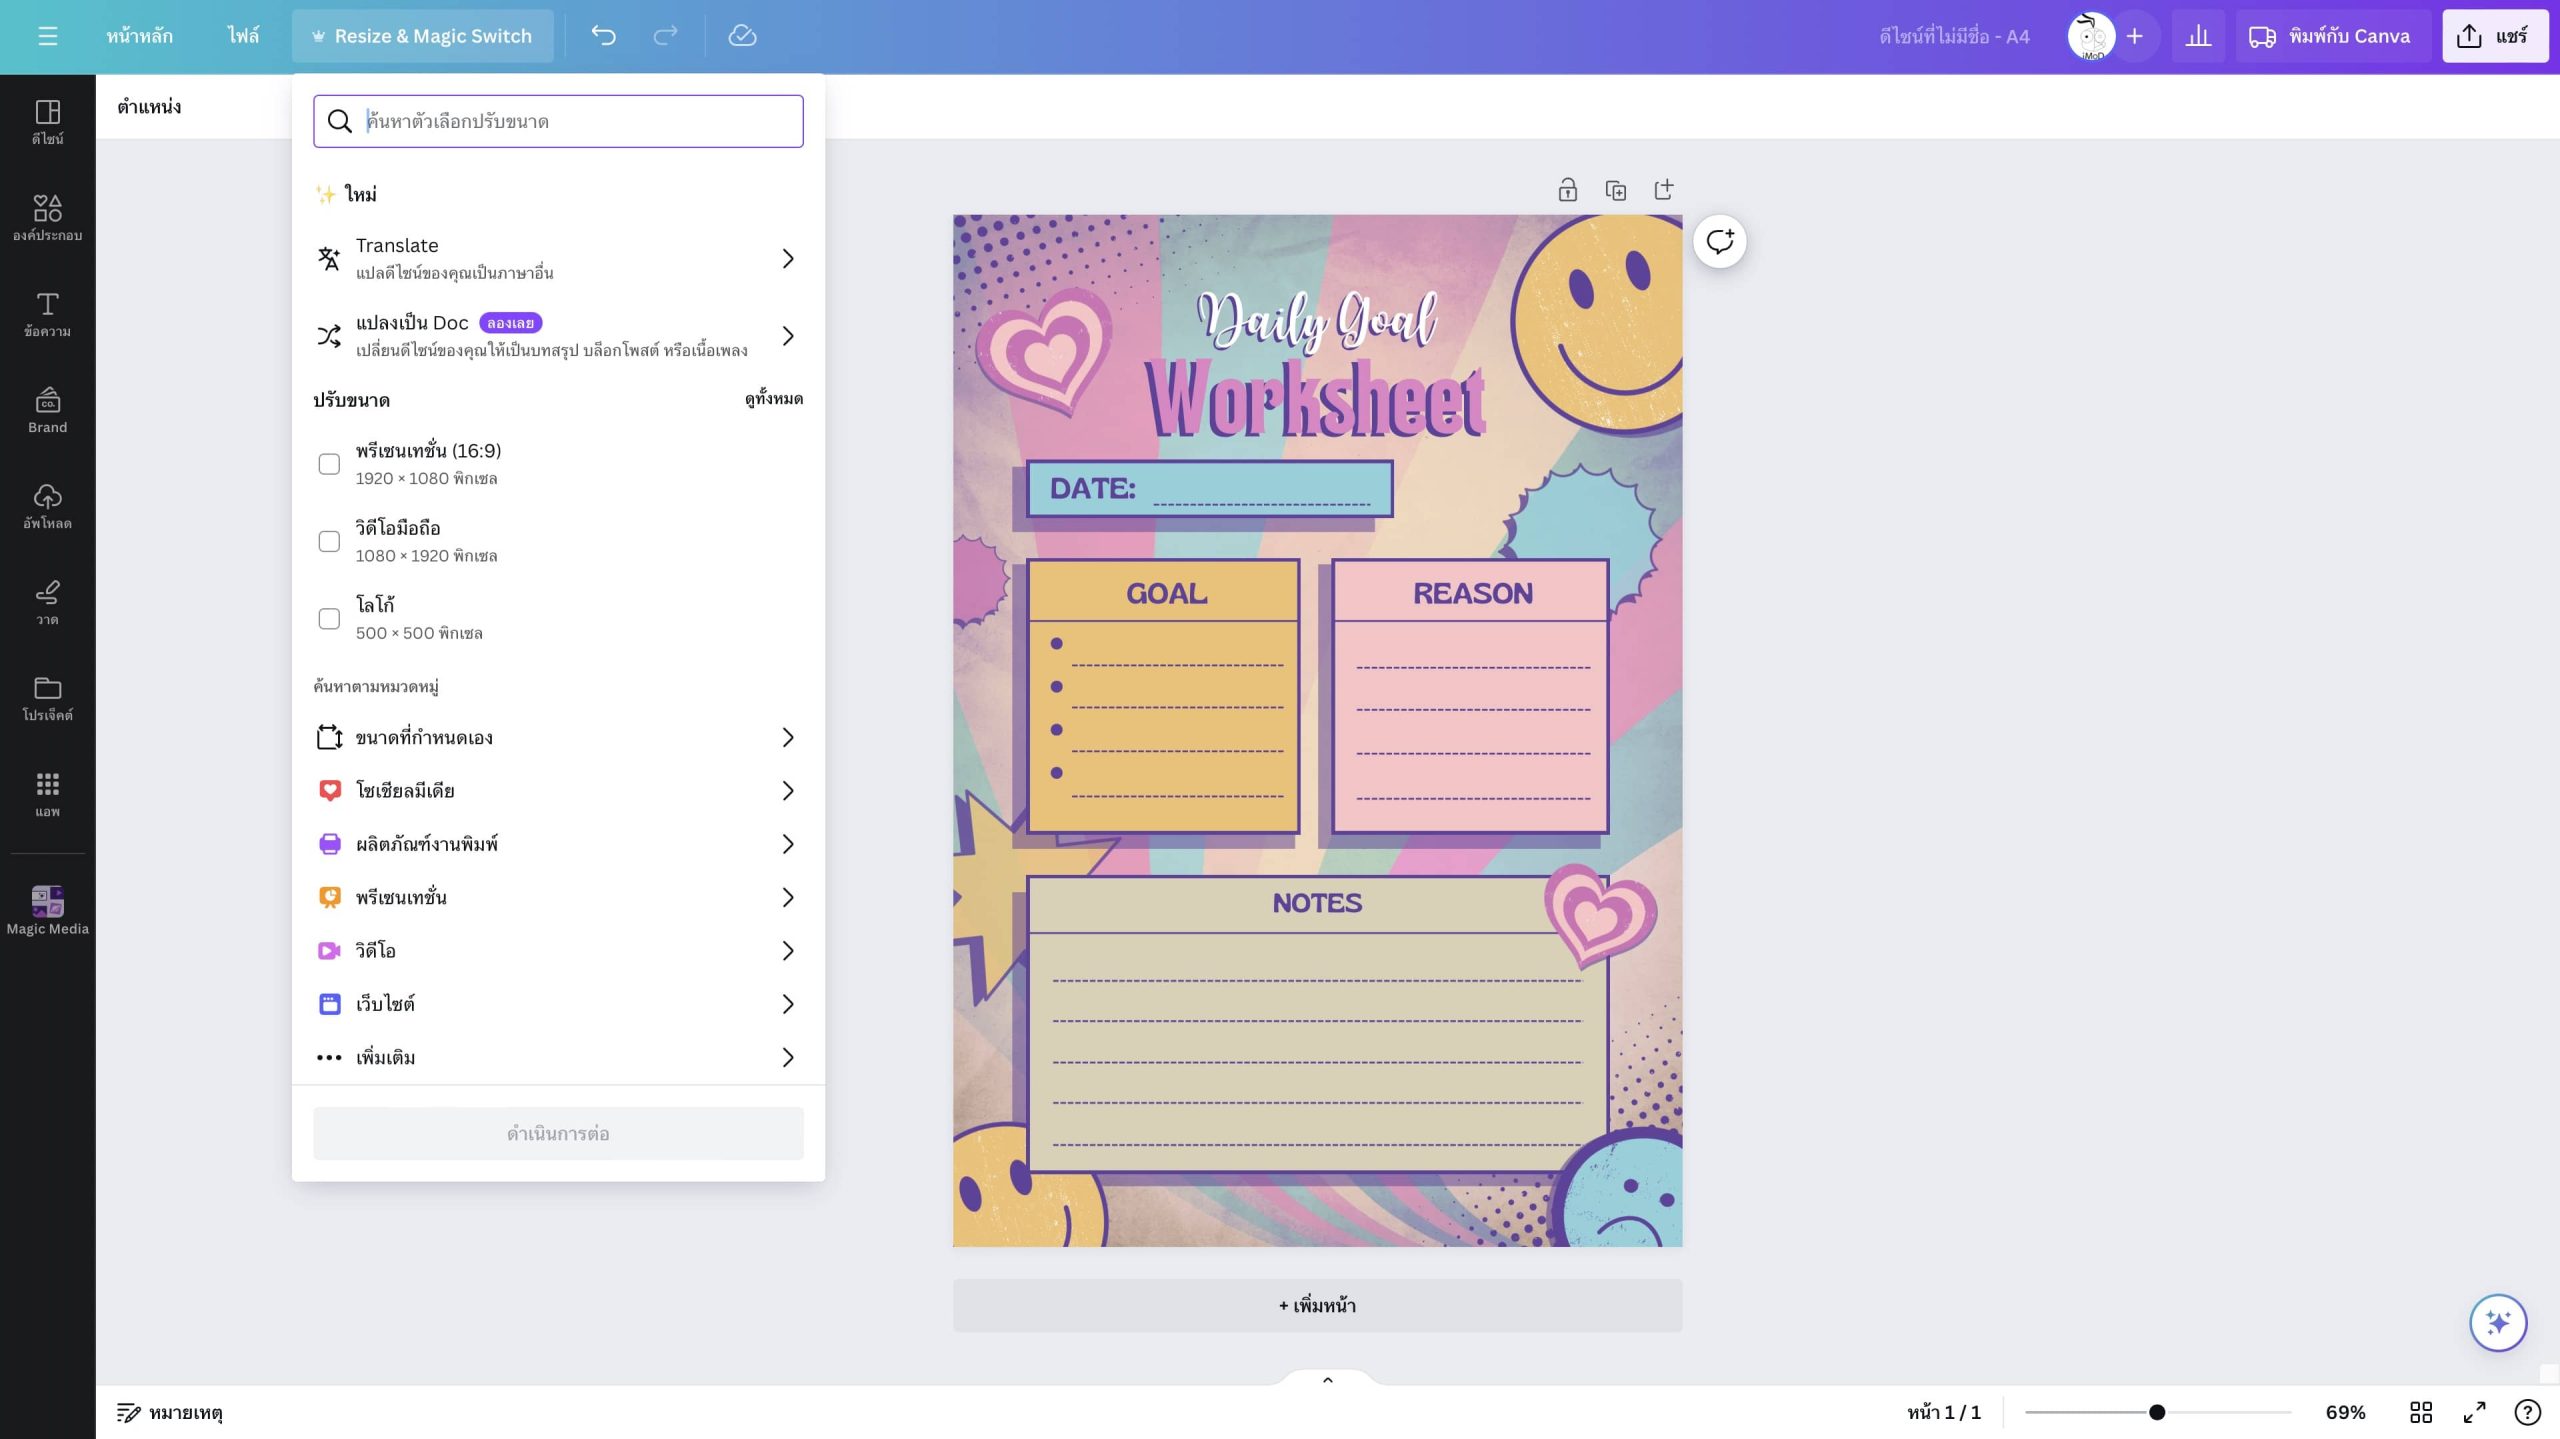
Task: Lock the page with padlock icon
Action: click(1567, 190)
